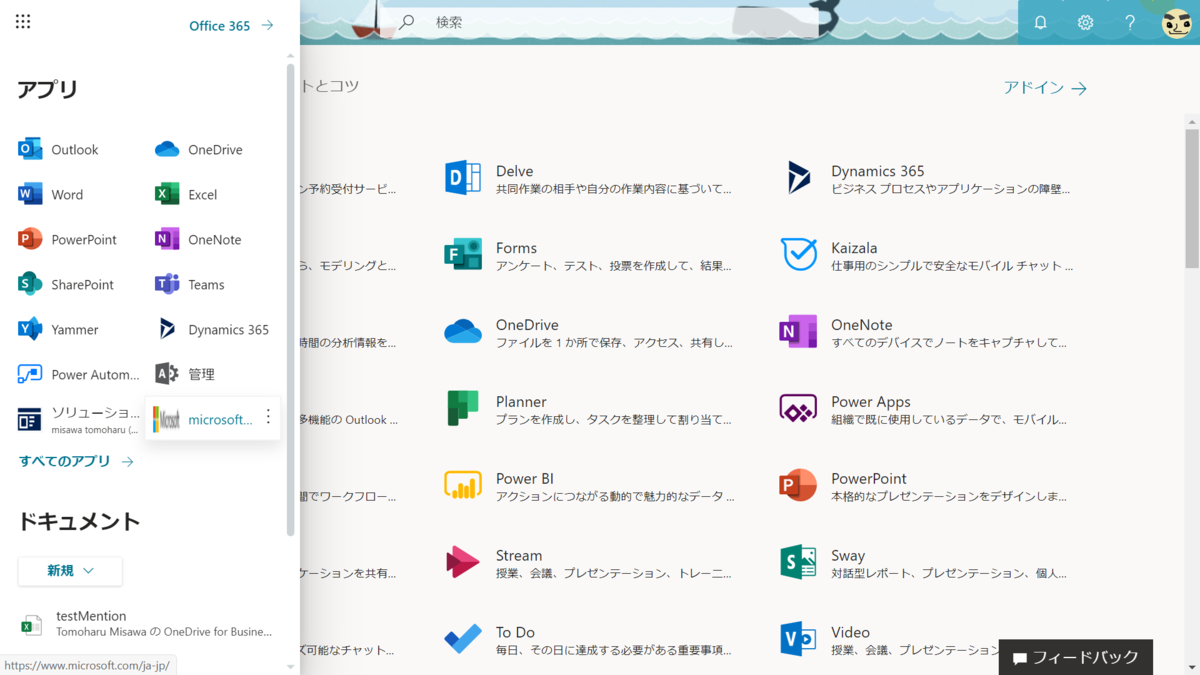Open the account profile picture menu
Image resolution: width=1200 pixels, height=675 pixels.
click(x=1176, y=22)
